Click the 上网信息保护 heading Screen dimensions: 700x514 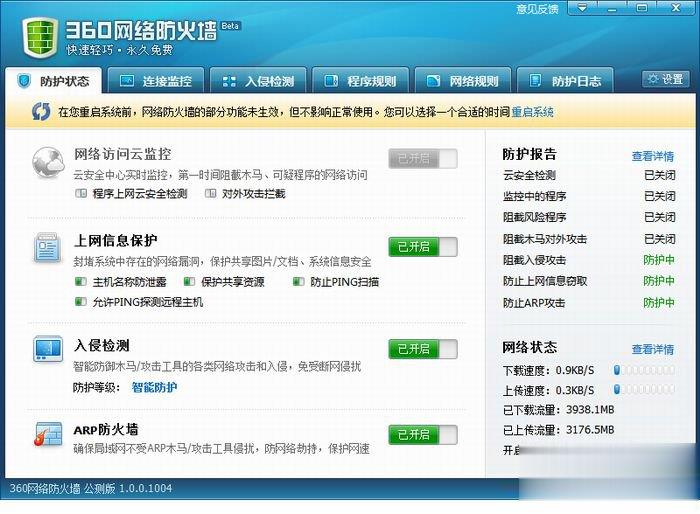[116, 240]
